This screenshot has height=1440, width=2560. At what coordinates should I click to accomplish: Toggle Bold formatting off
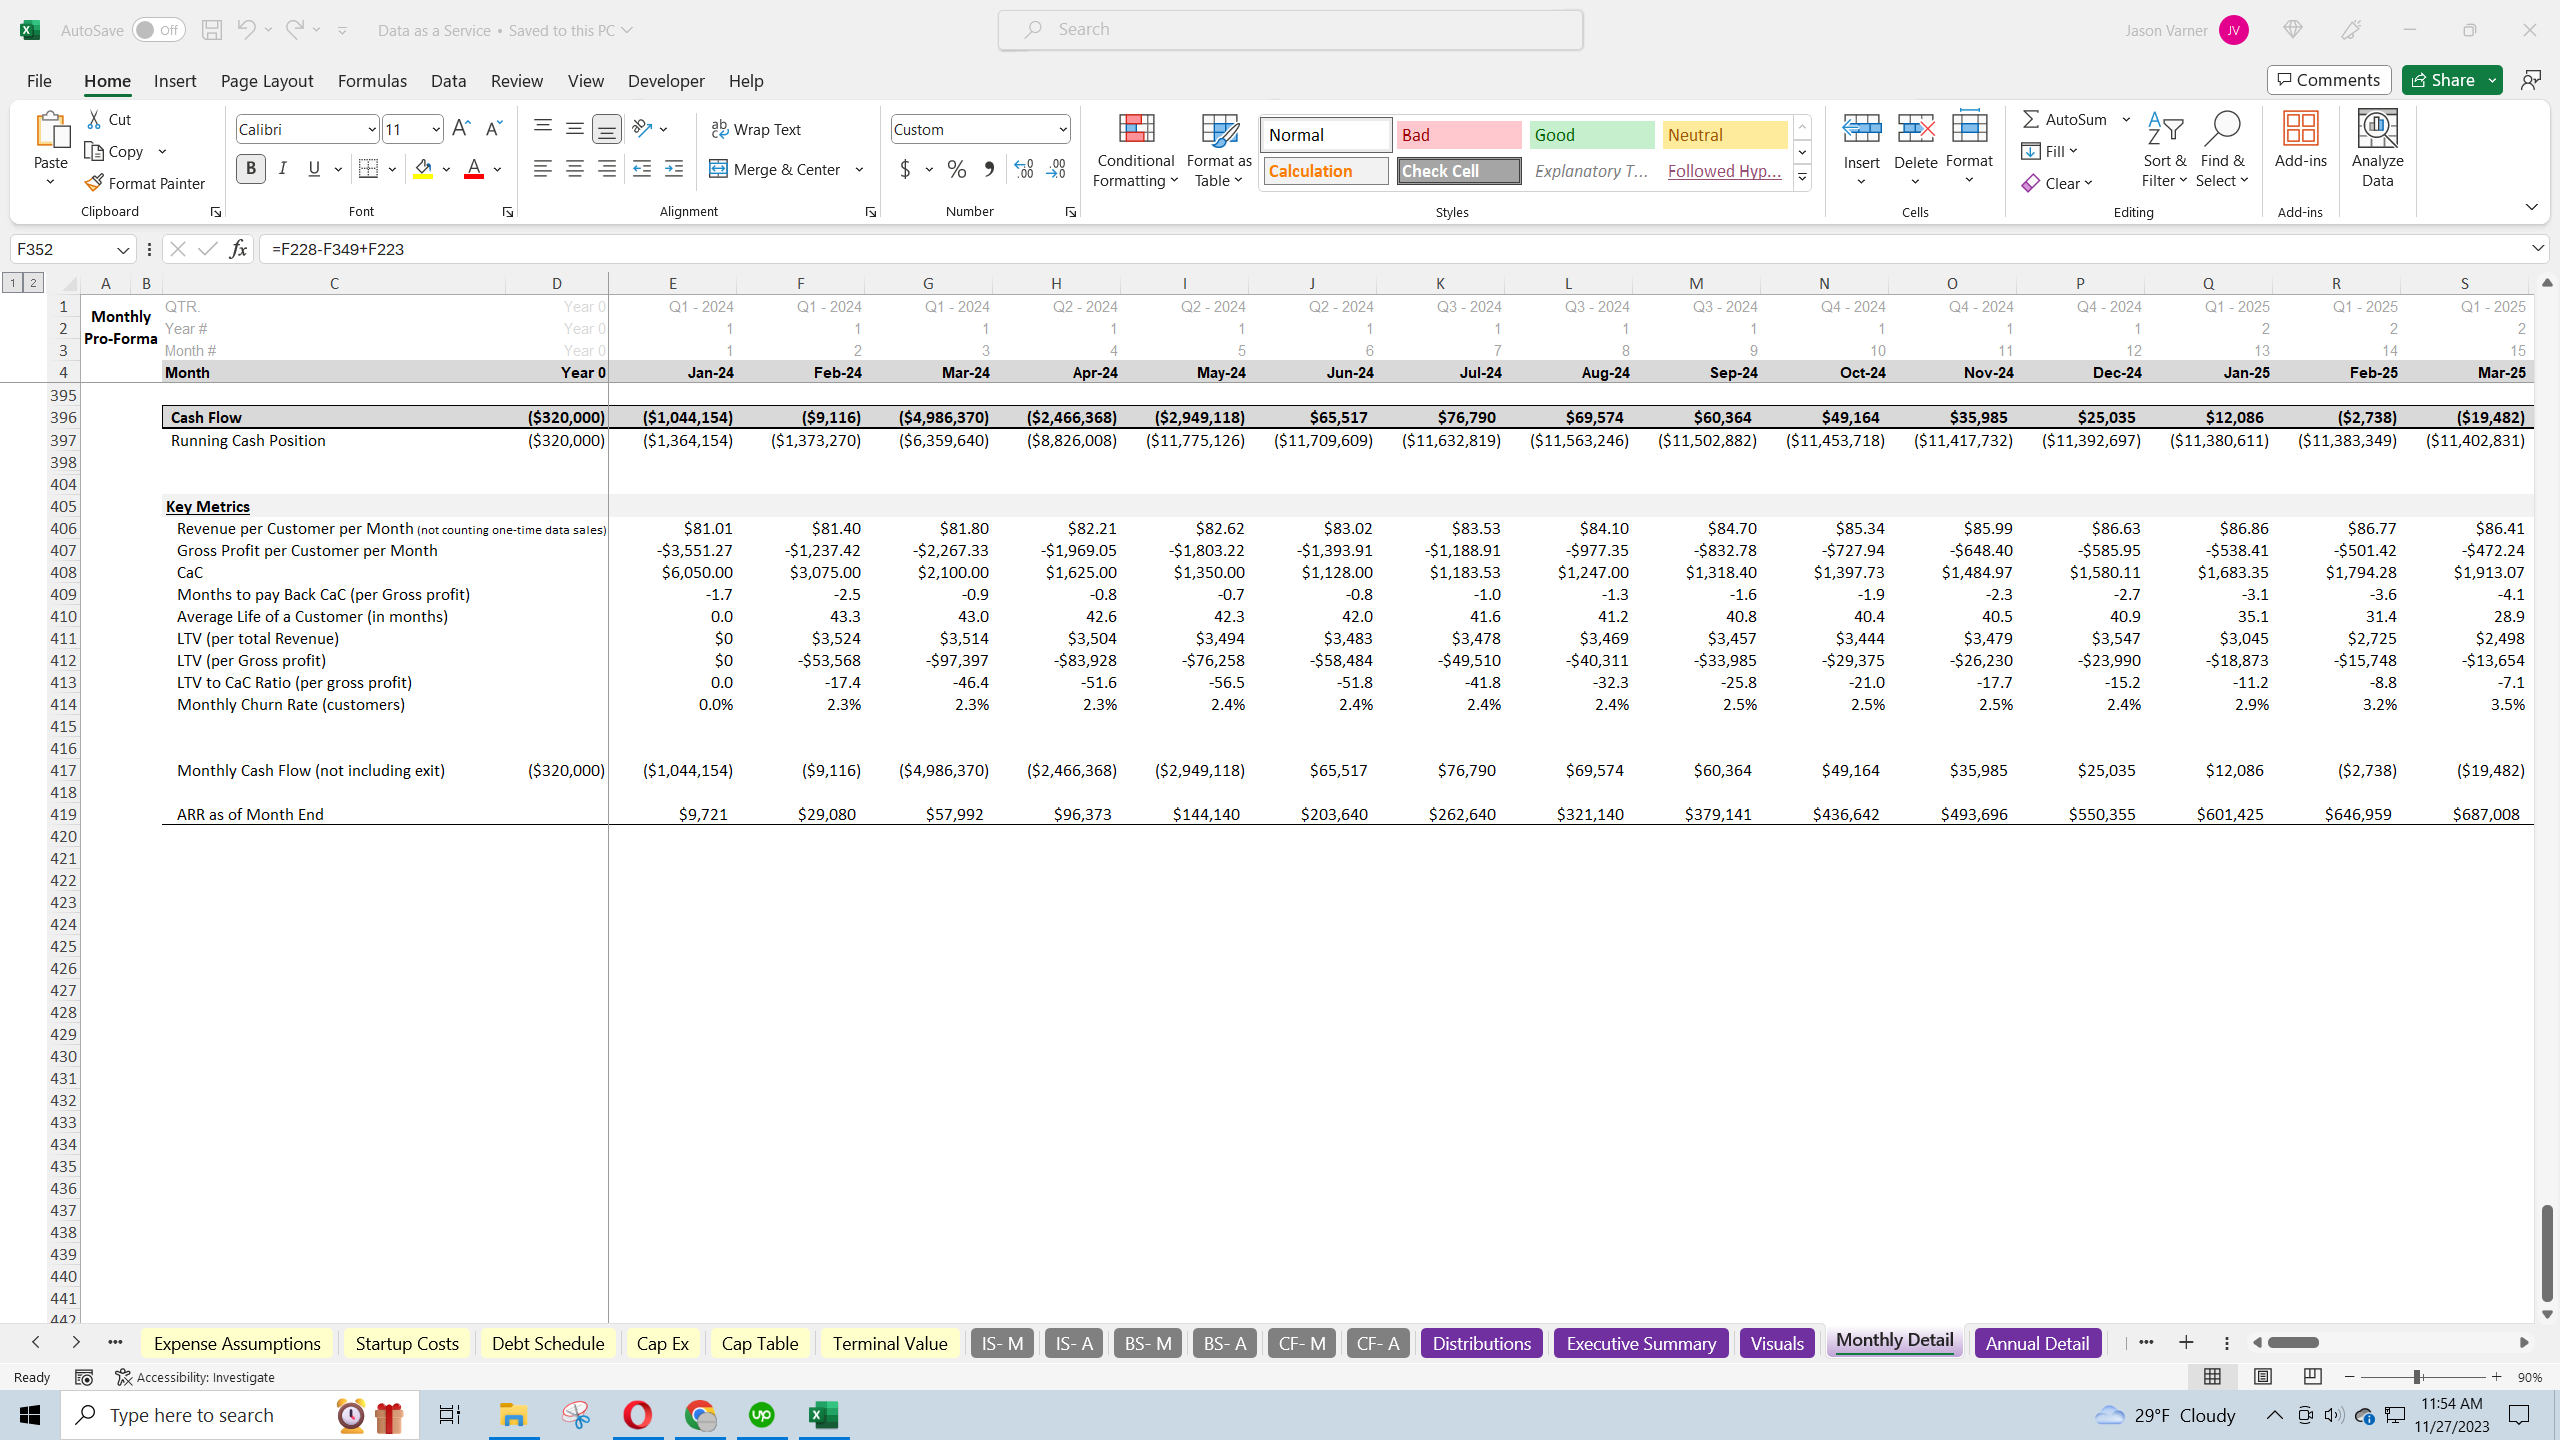click(x=251, y=168)
